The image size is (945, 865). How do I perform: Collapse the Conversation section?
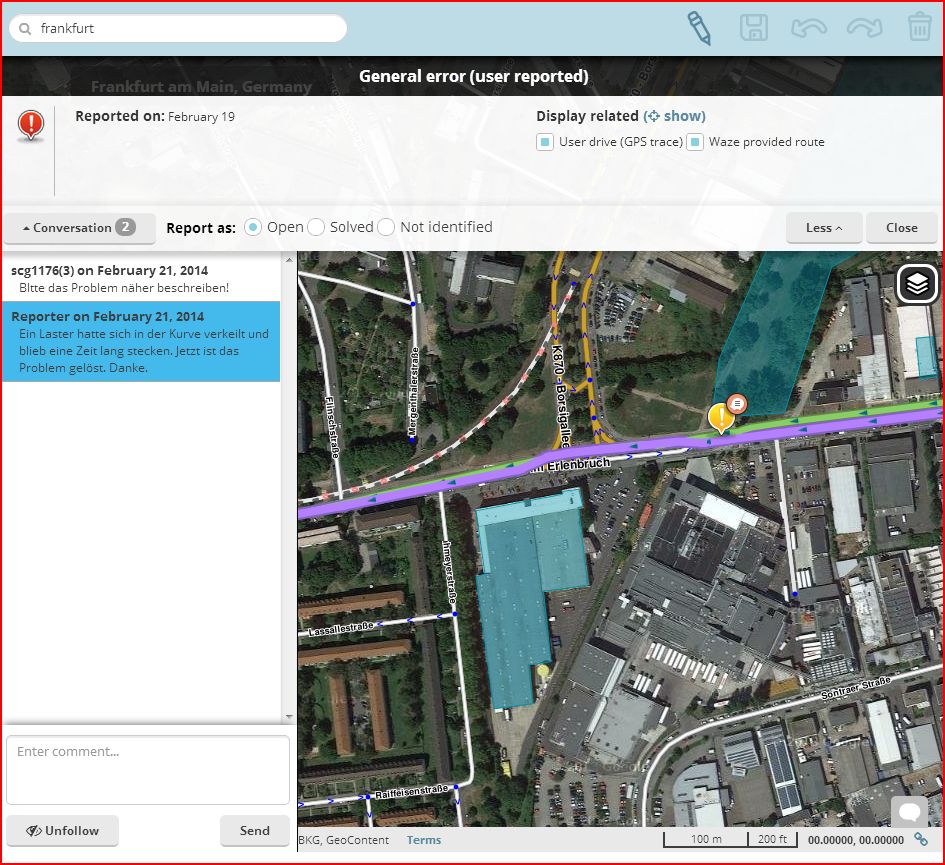coord(80,228)
